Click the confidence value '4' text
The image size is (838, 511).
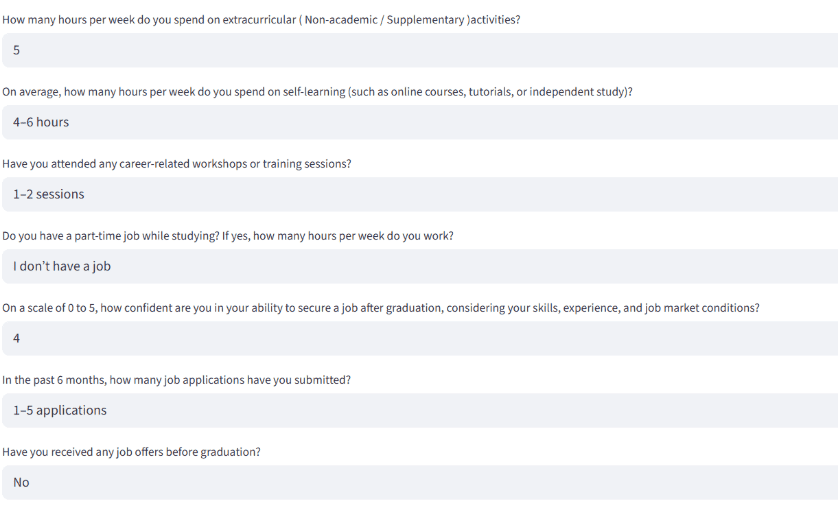16,338
